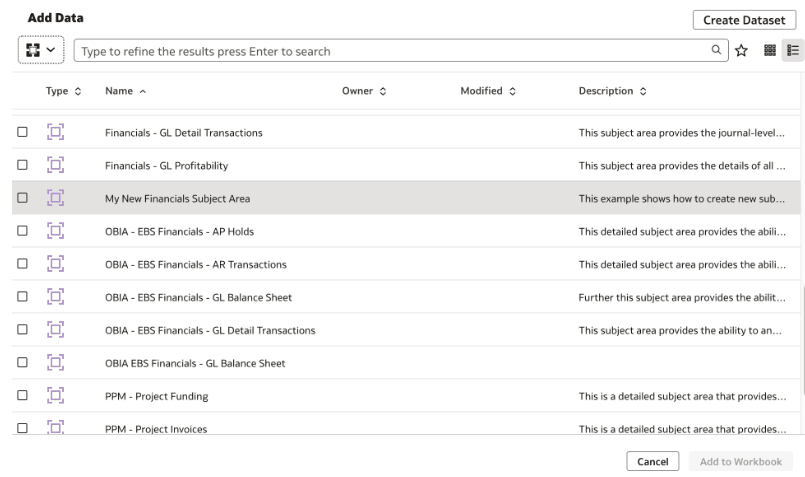Click the vertical scrollbar of the list

coord(802,338)
